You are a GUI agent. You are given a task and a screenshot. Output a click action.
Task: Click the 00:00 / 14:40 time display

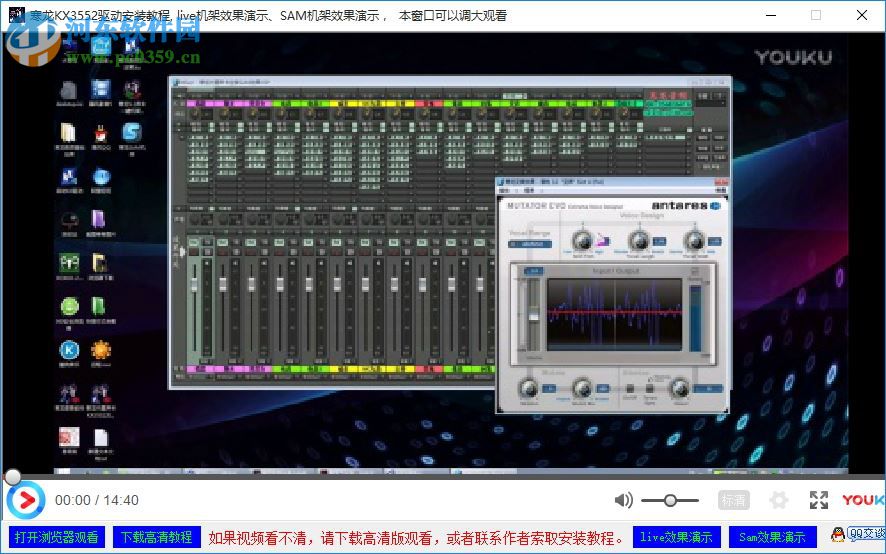click(x=97, y=500)
